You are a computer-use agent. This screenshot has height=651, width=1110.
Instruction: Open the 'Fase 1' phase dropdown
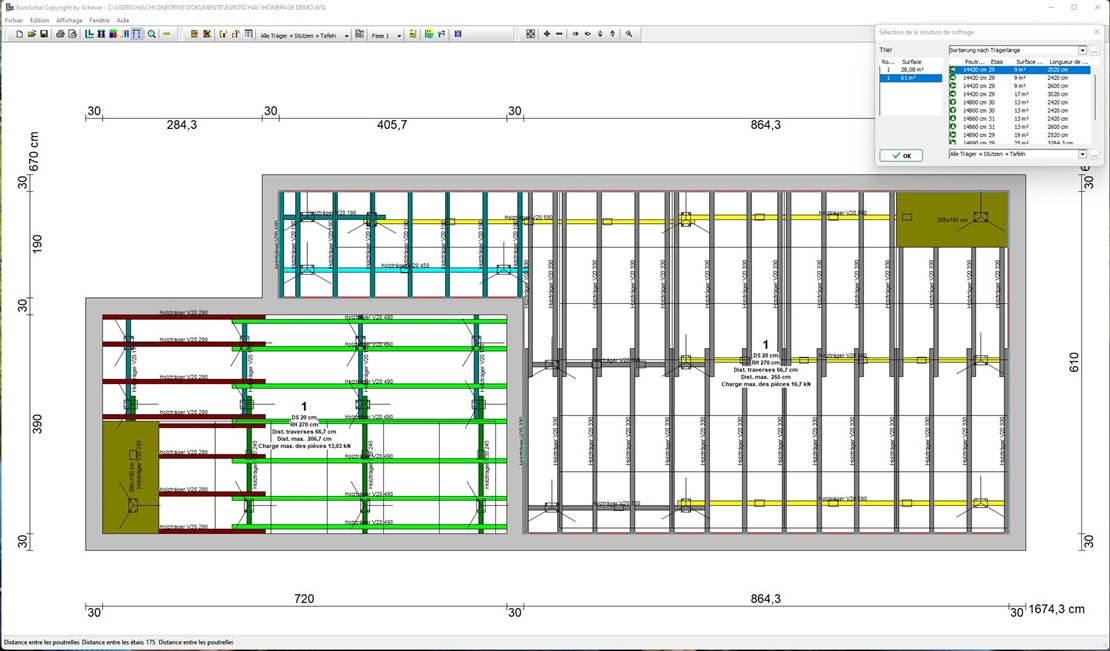[399, 35]
